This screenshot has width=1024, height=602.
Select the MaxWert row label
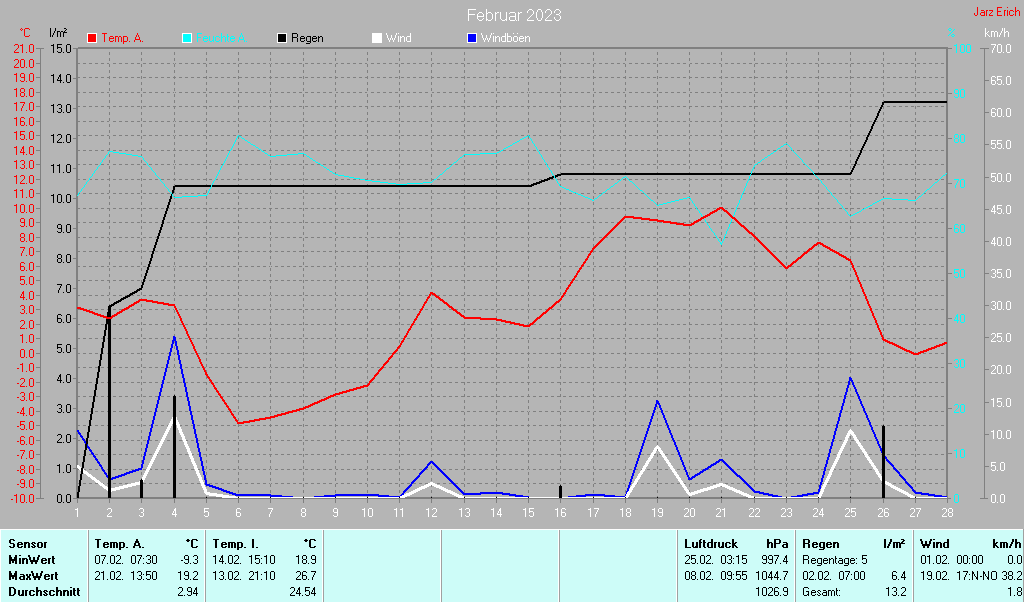[x=33, y=576]
